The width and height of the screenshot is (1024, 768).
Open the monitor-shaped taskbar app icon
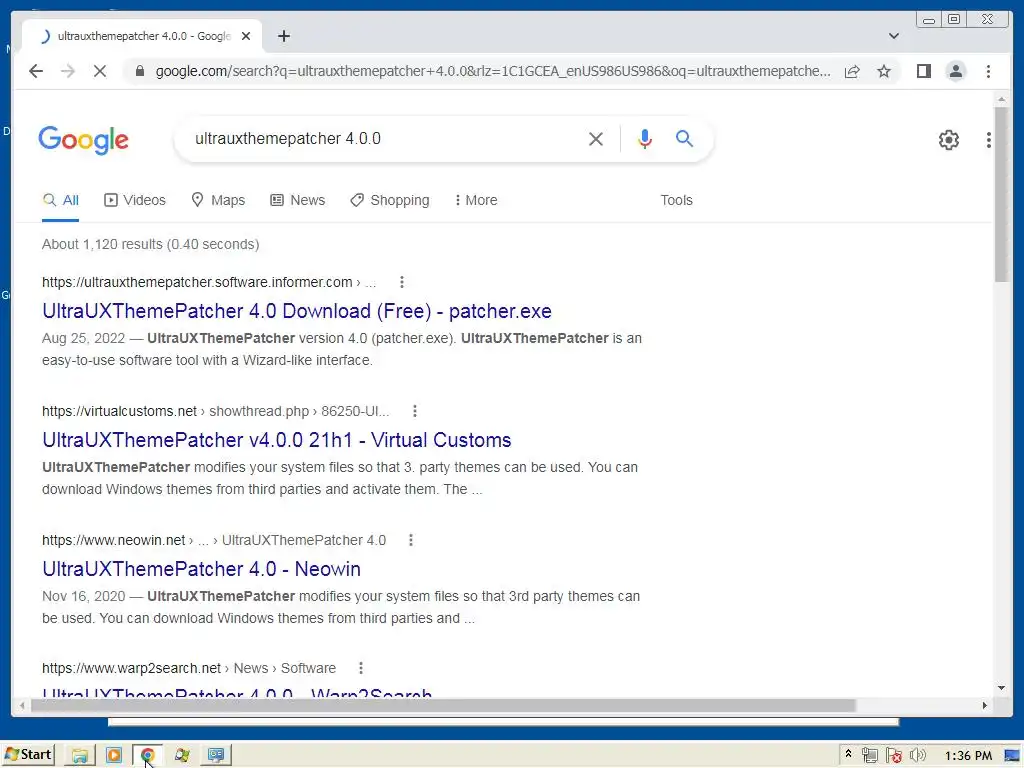click(x=216, y=756)
